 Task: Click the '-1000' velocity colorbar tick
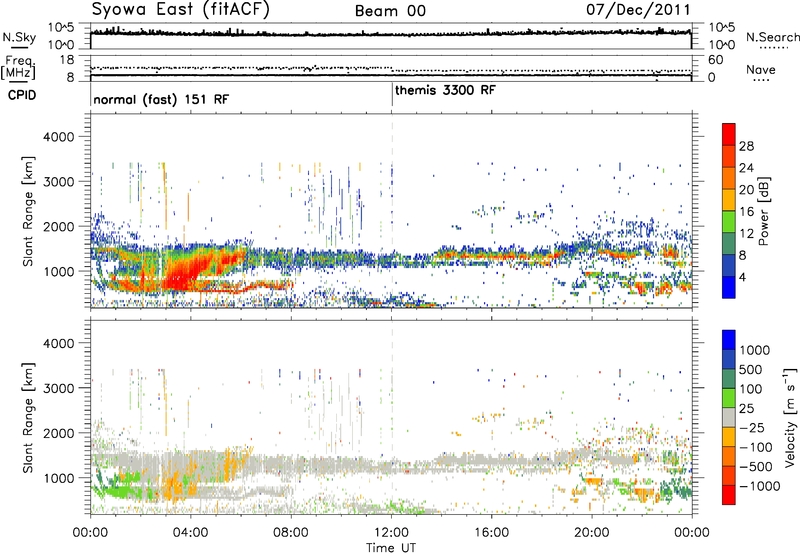[x=759, y=486]
